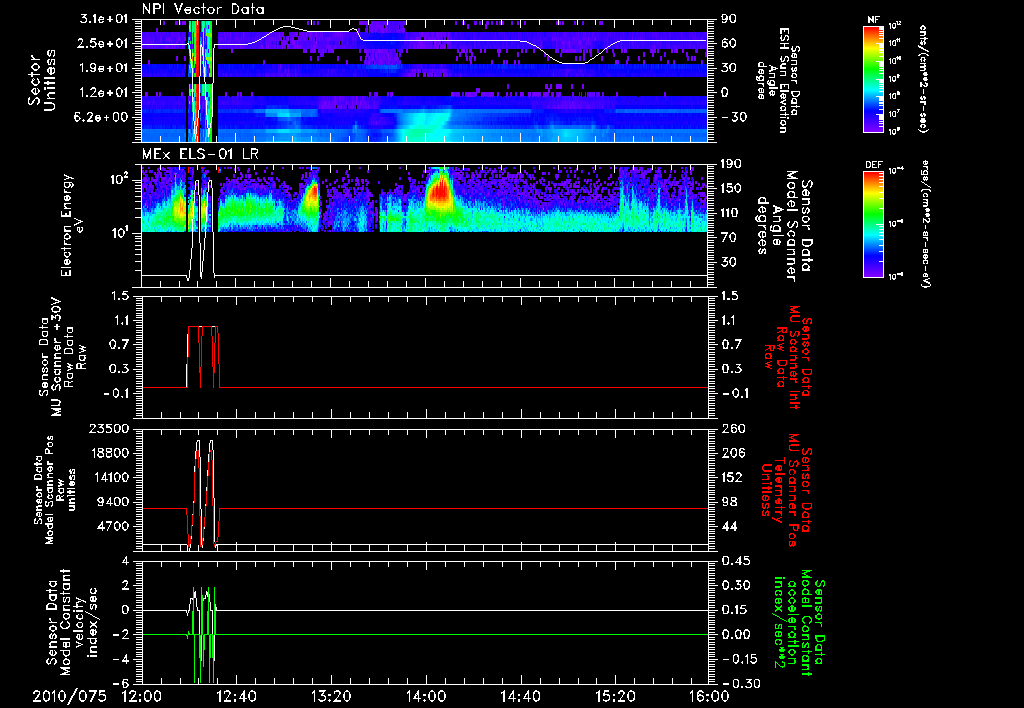Click the NF color bar legend
1024x708 pixels.
tap(874, 79)
